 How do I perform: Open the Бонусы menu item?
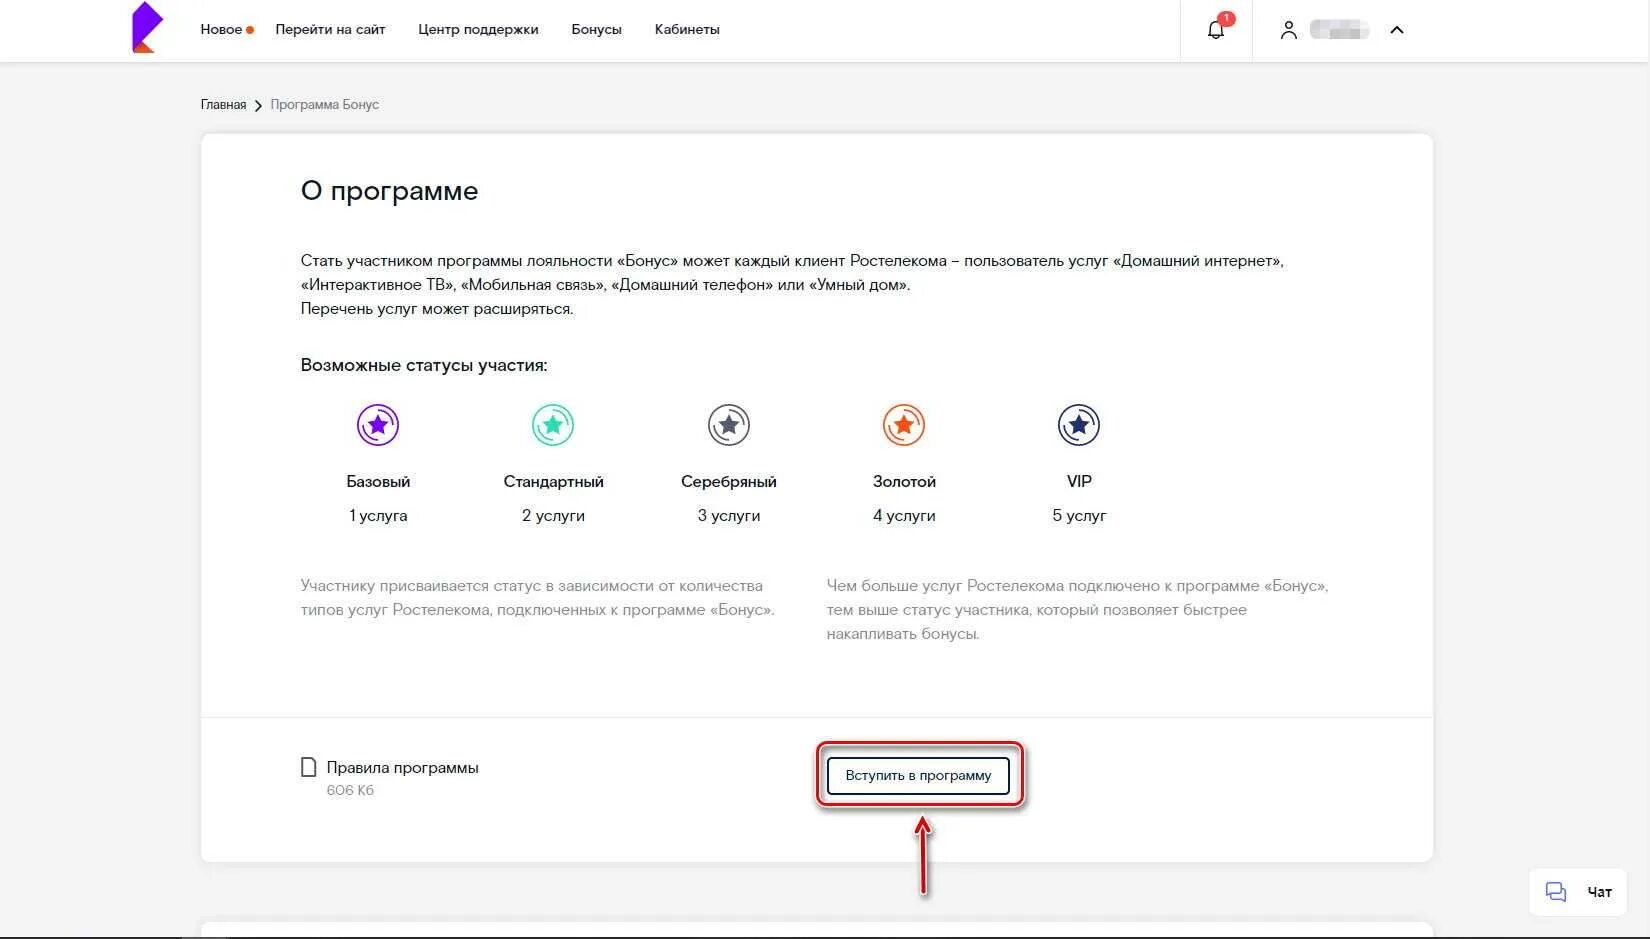597,29
